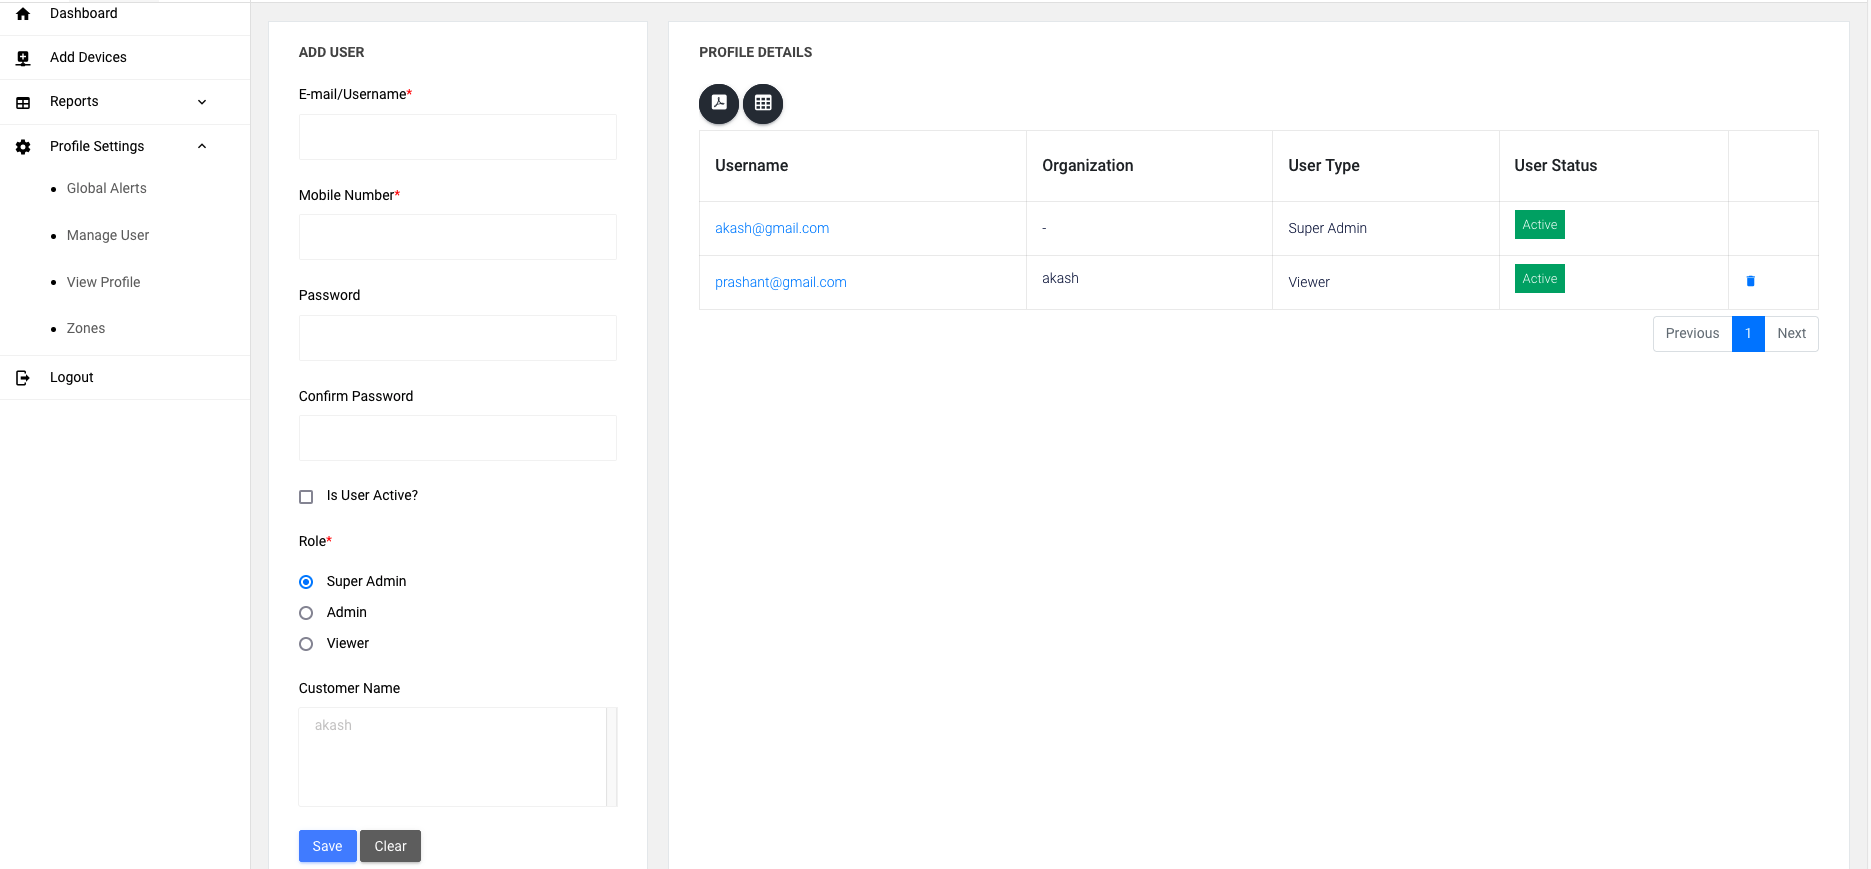Click the Dashboard home icon
The height and width of the screenshot is (869, 1871).
pyautogui.click(x=23, y=14)
